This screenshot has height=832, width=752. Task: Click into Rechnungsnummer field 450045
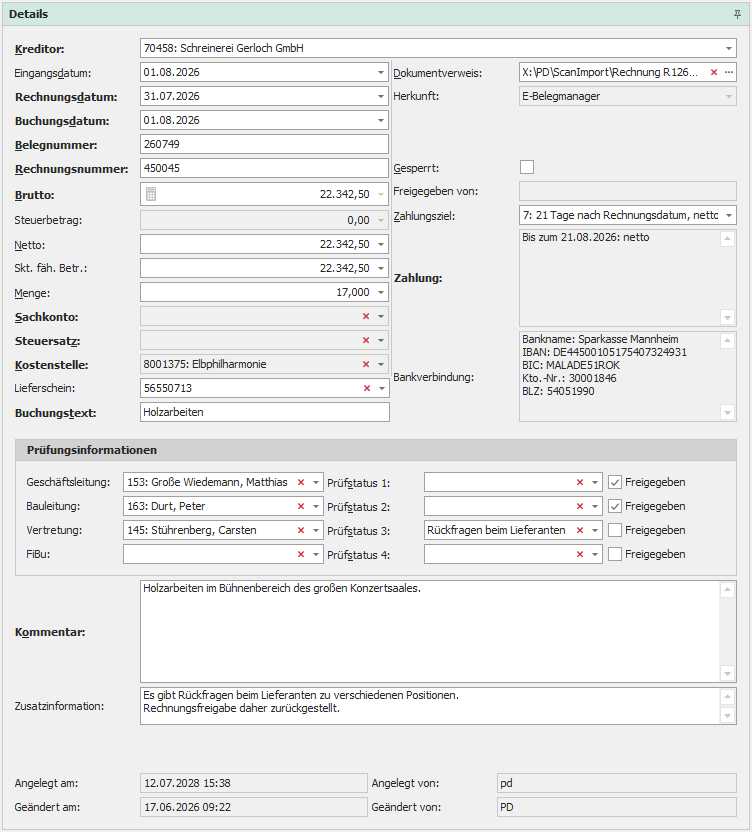pyautogui.click(x=264, y=168)
